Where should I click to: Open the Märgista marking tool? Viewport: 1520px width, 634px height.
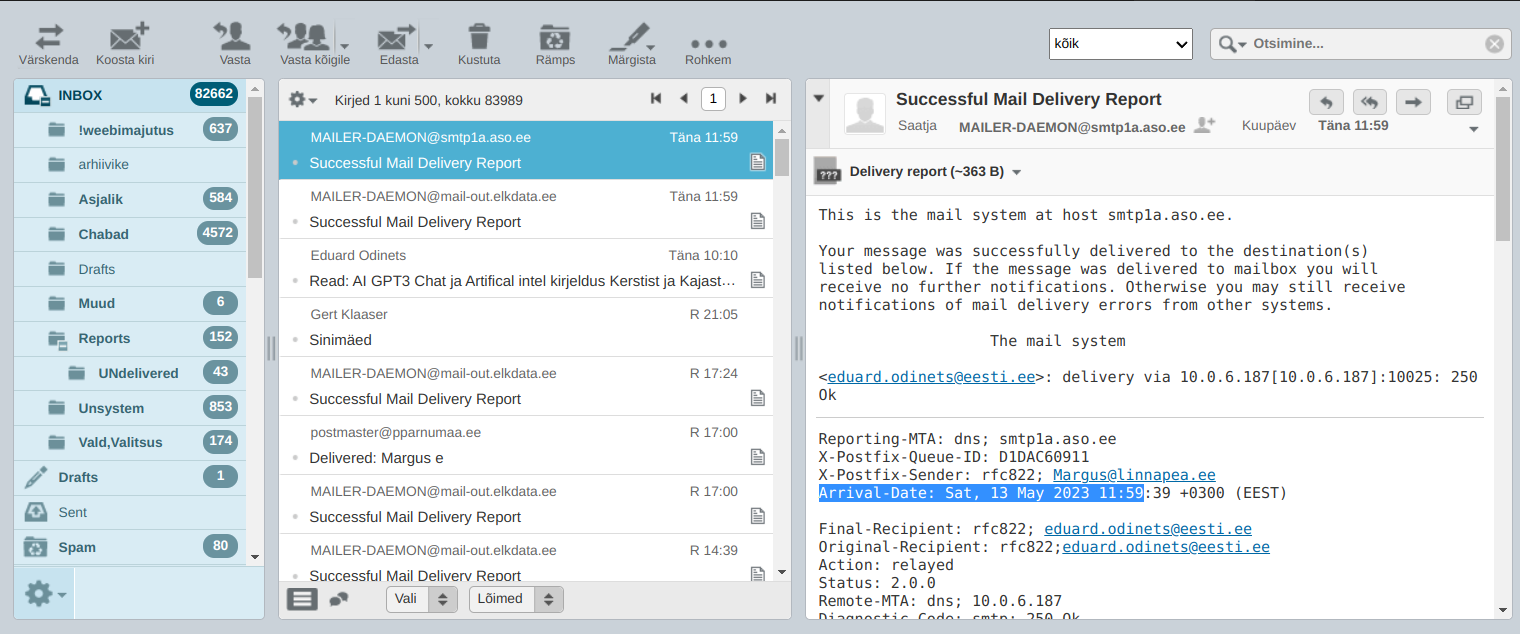click(x=631, y=44)
